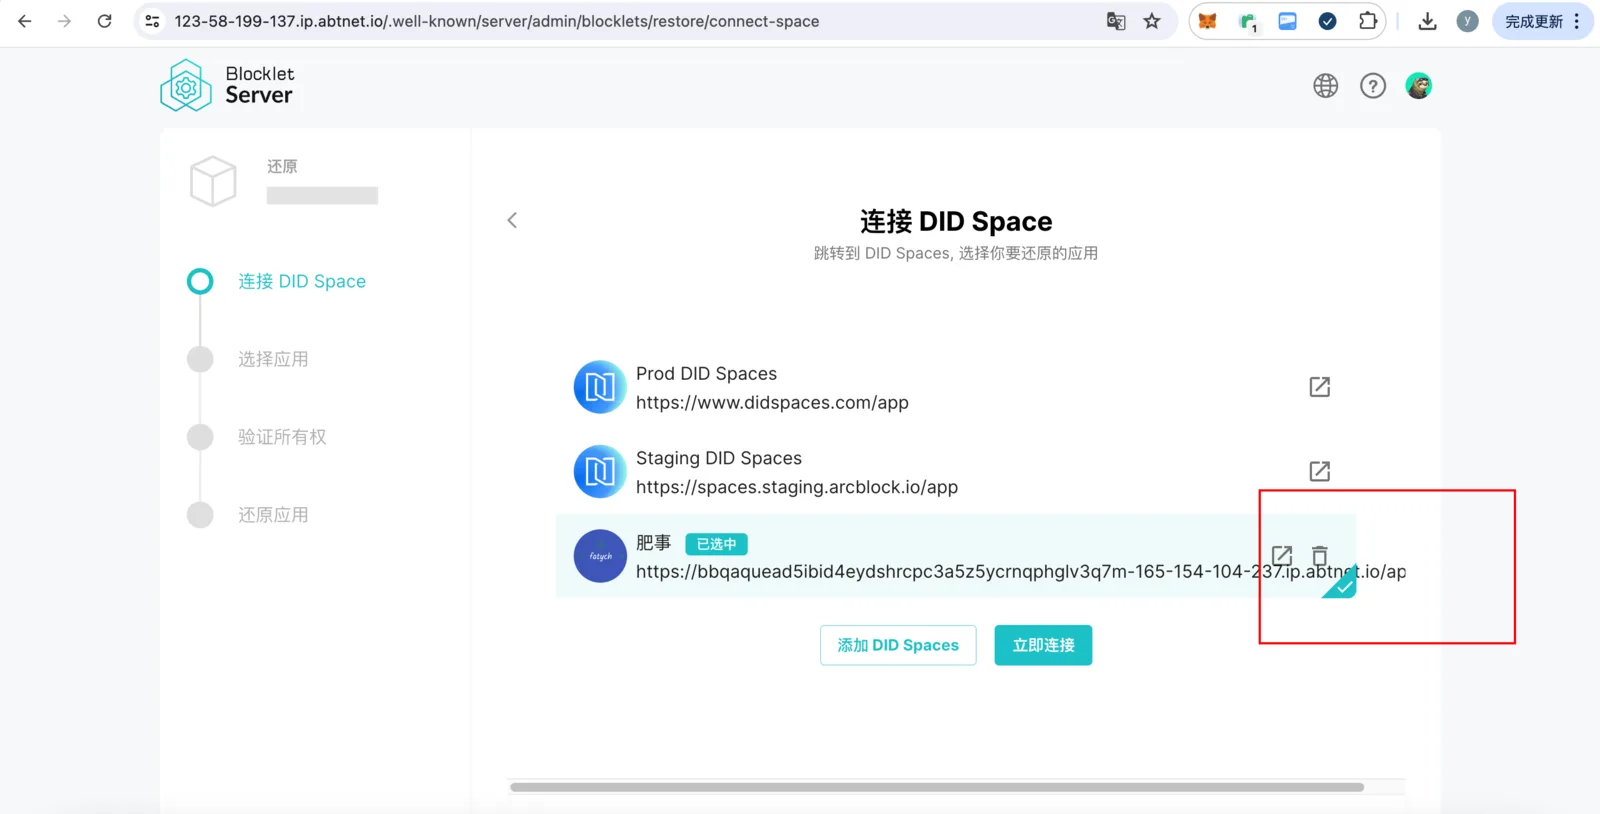Viewport: 1600px width, 814px height.
Task: Reload the current page
Action: coord(104,21)
